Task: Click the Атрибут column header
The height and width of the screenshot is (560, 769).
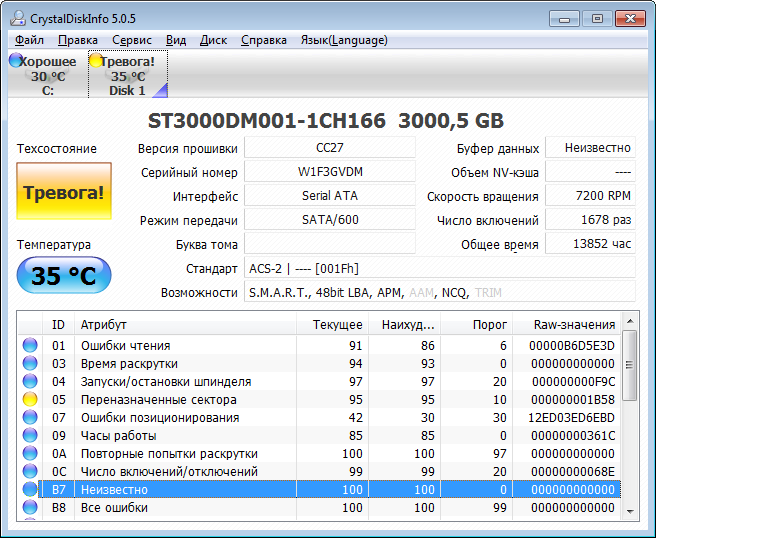Action: (185, 324)
